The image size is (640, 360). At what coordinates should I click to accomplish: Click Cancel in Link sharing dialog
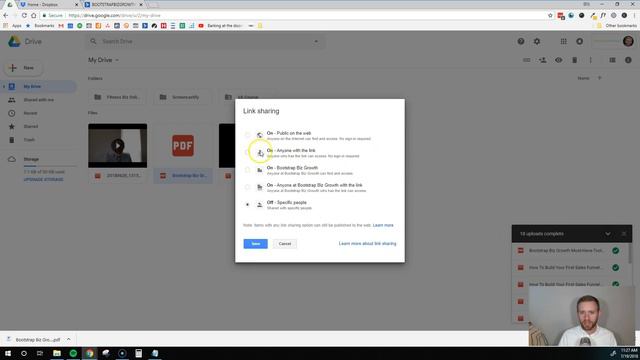(x=285, y=244)
